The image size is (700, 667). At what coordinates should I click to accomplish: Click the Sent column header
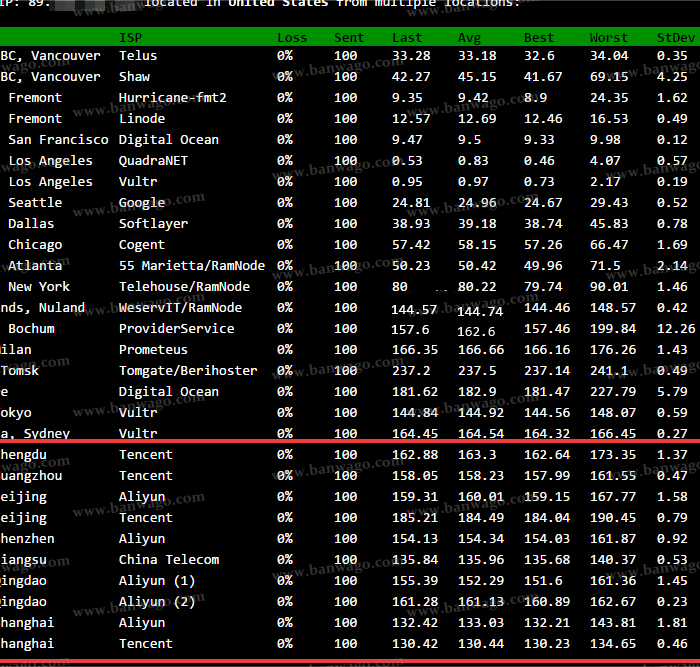pyautogui.click(x=349, y=38)
